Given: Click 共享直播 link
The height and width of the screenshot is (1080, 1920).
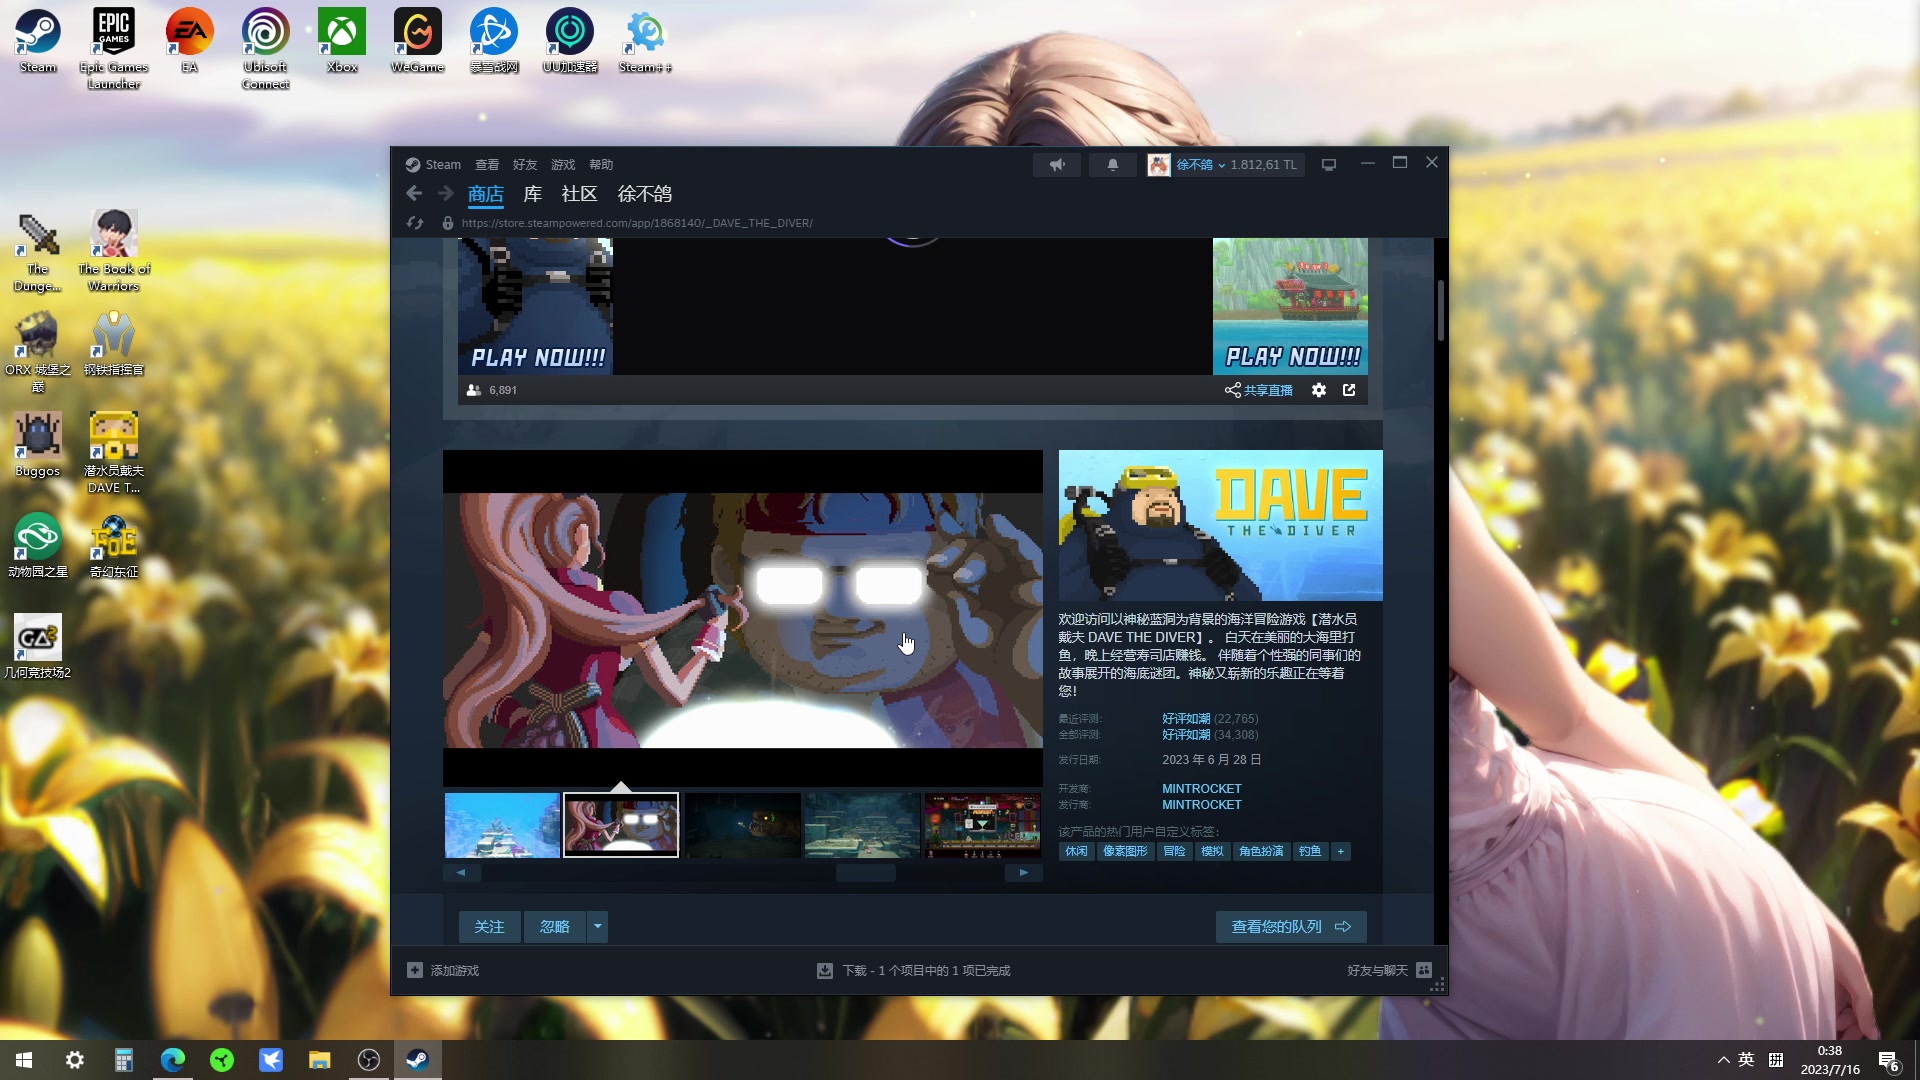Looking at the screenshot, I should (x=1259, y=390).
